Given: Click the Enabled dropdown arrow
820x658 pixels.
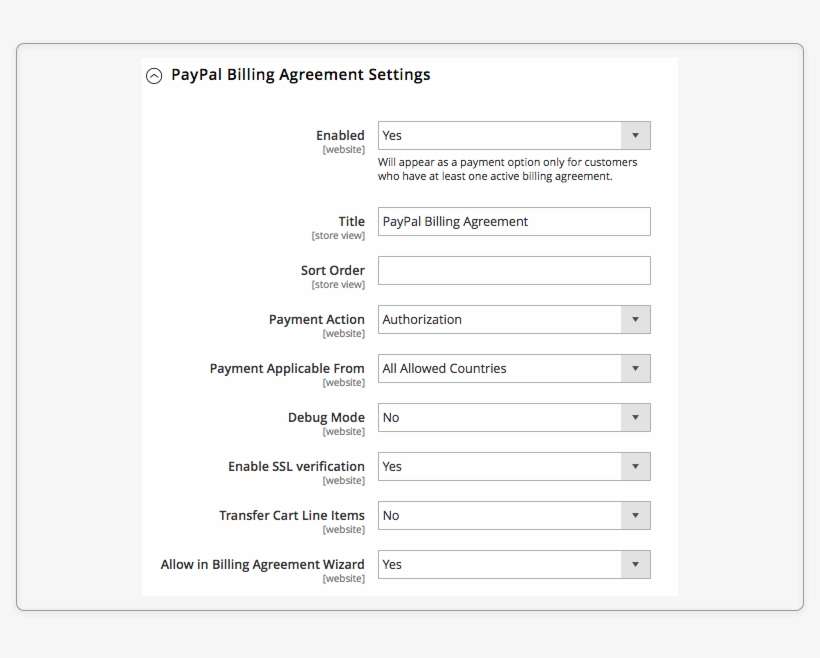Looking at the screenshot, I should point(635,136).
